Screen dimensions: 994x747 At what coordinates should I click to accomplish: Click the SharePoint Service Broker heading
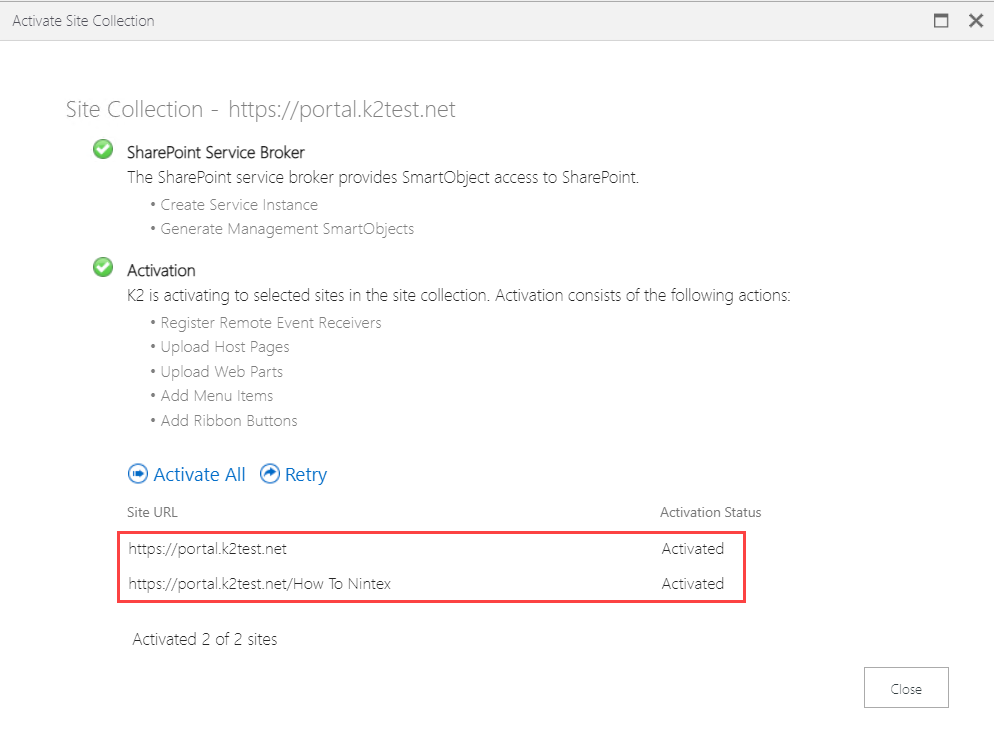pyautogui.click(x=216, y=153)
